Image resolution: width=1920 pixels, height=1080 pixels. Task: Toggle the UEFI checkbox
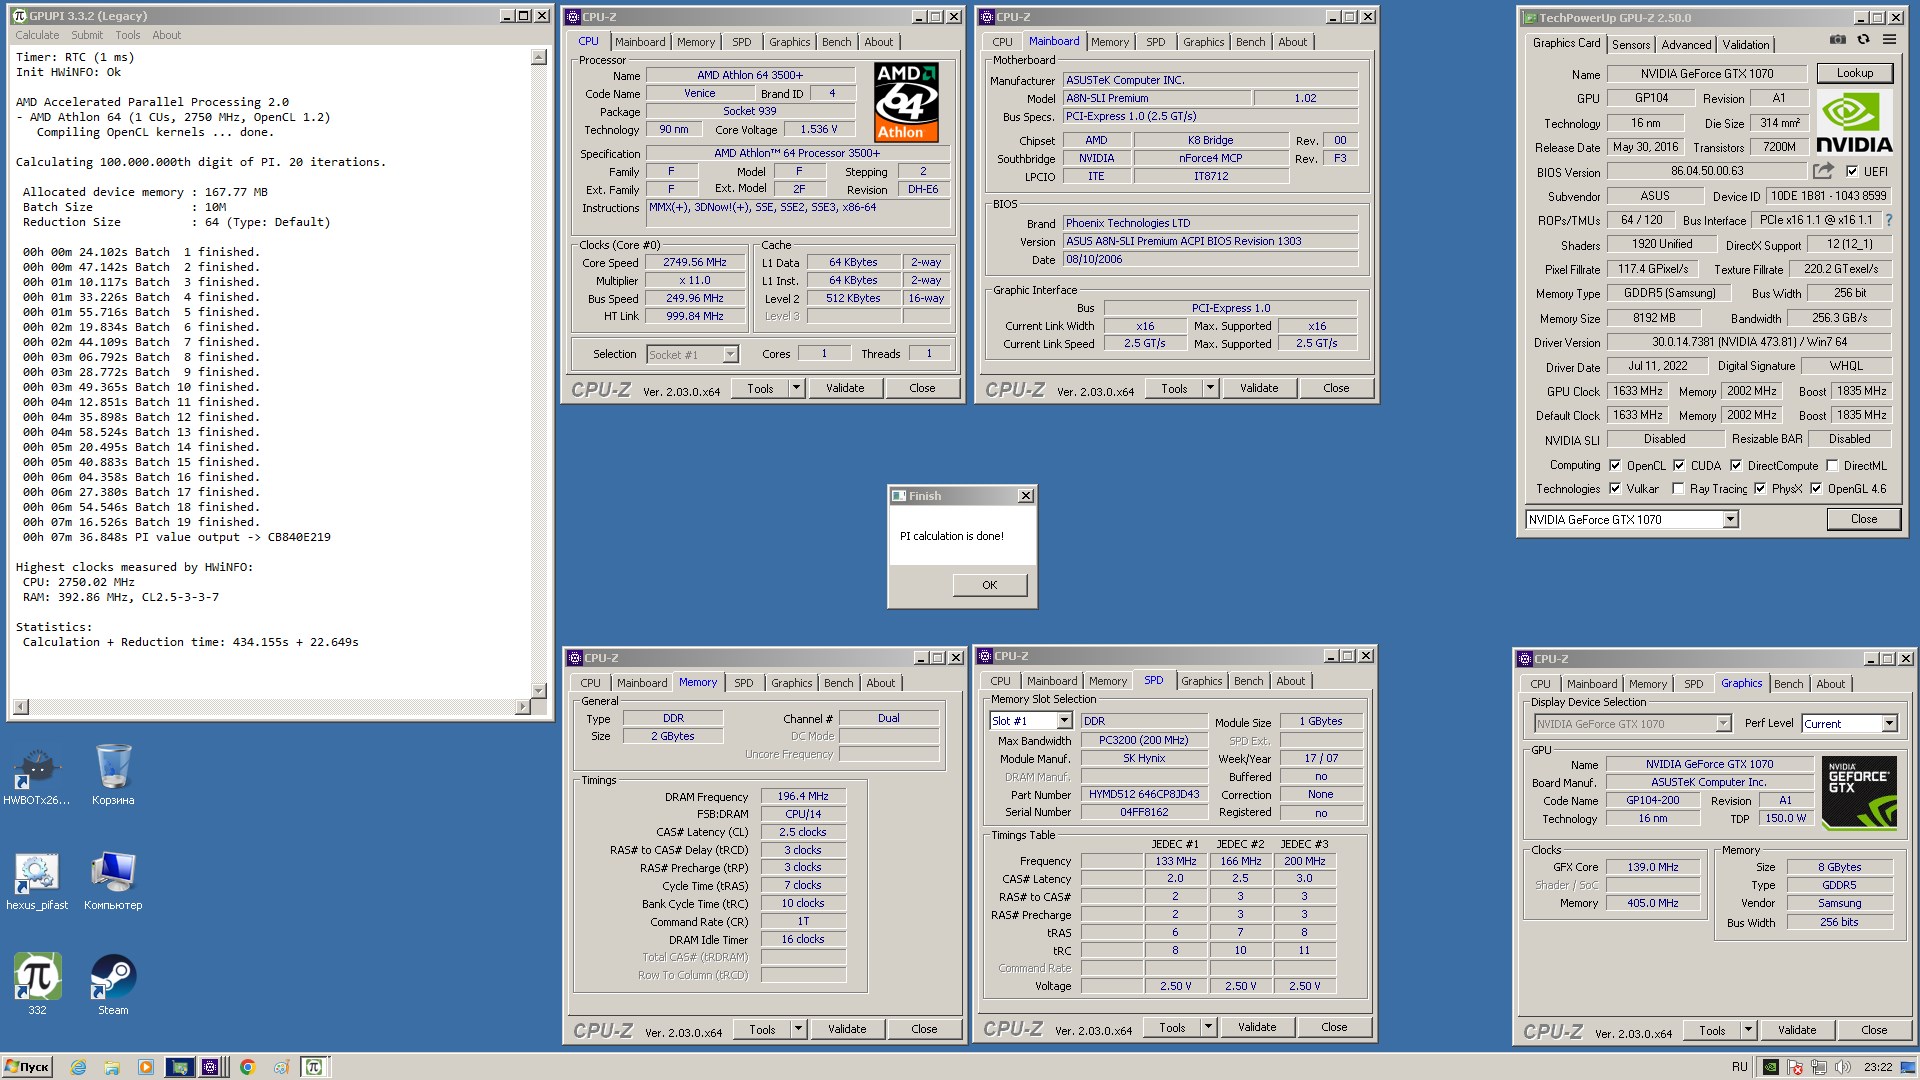[1852, 171]
